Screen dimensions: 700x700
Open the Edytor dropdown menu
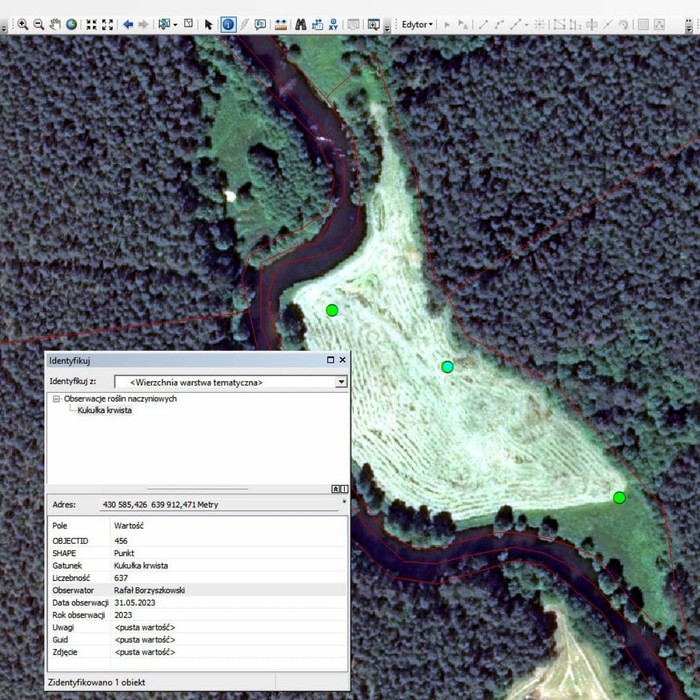pyautogui.click(x=416, y=24)
